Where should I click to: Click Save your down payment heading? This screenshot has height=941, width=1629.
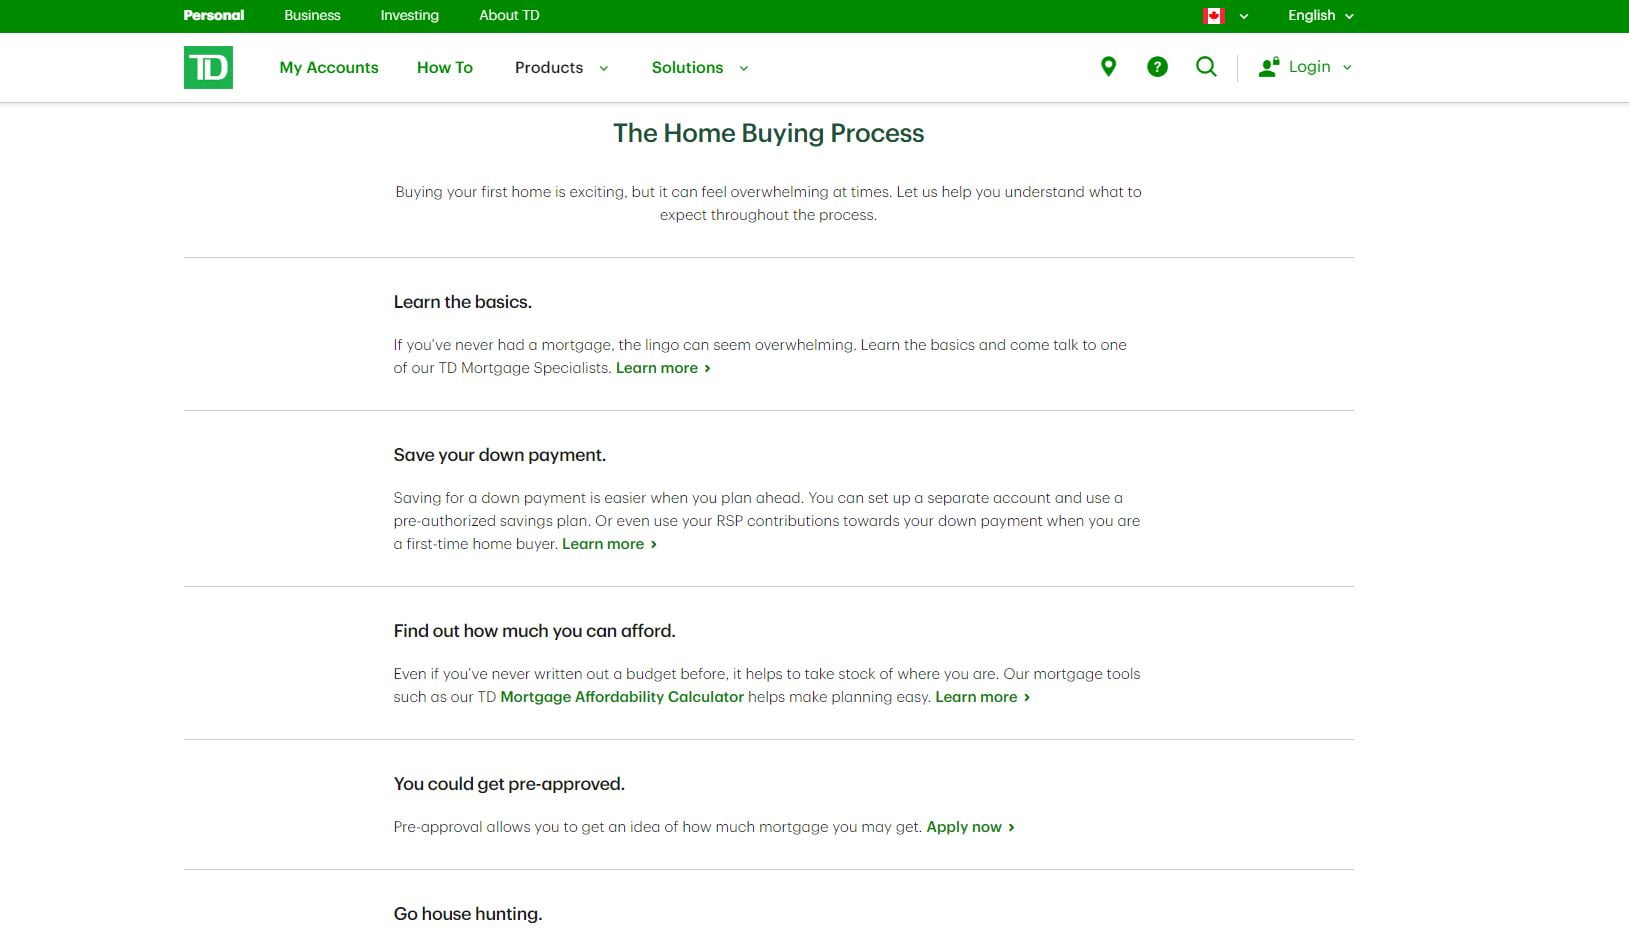click(499, 455)
